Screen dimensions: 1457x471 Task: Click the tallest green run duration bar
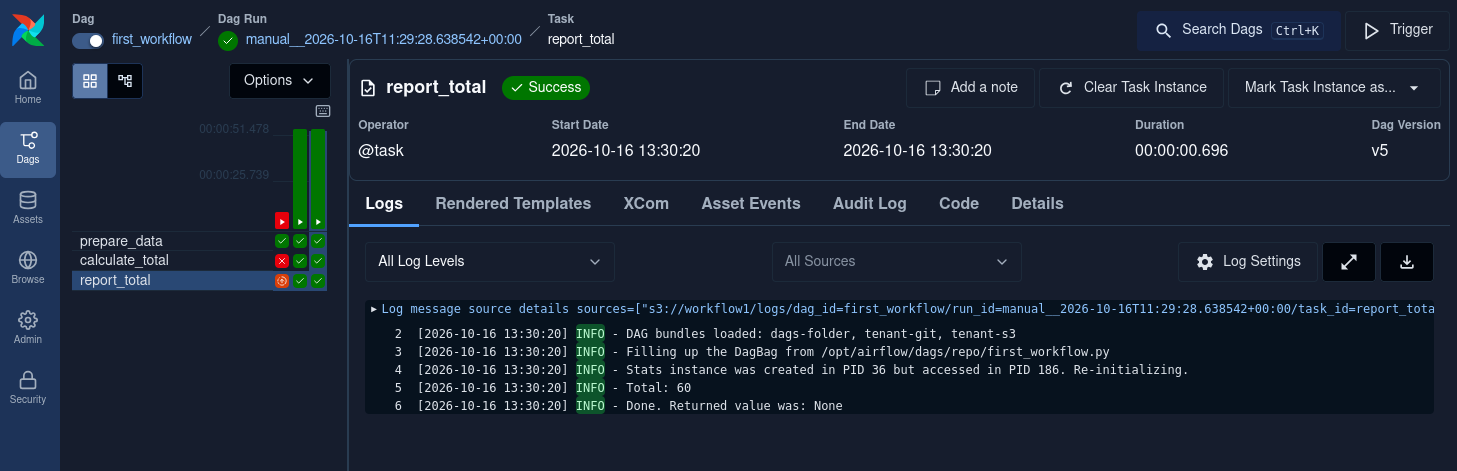pyautogui.click(x=300, y=170)
